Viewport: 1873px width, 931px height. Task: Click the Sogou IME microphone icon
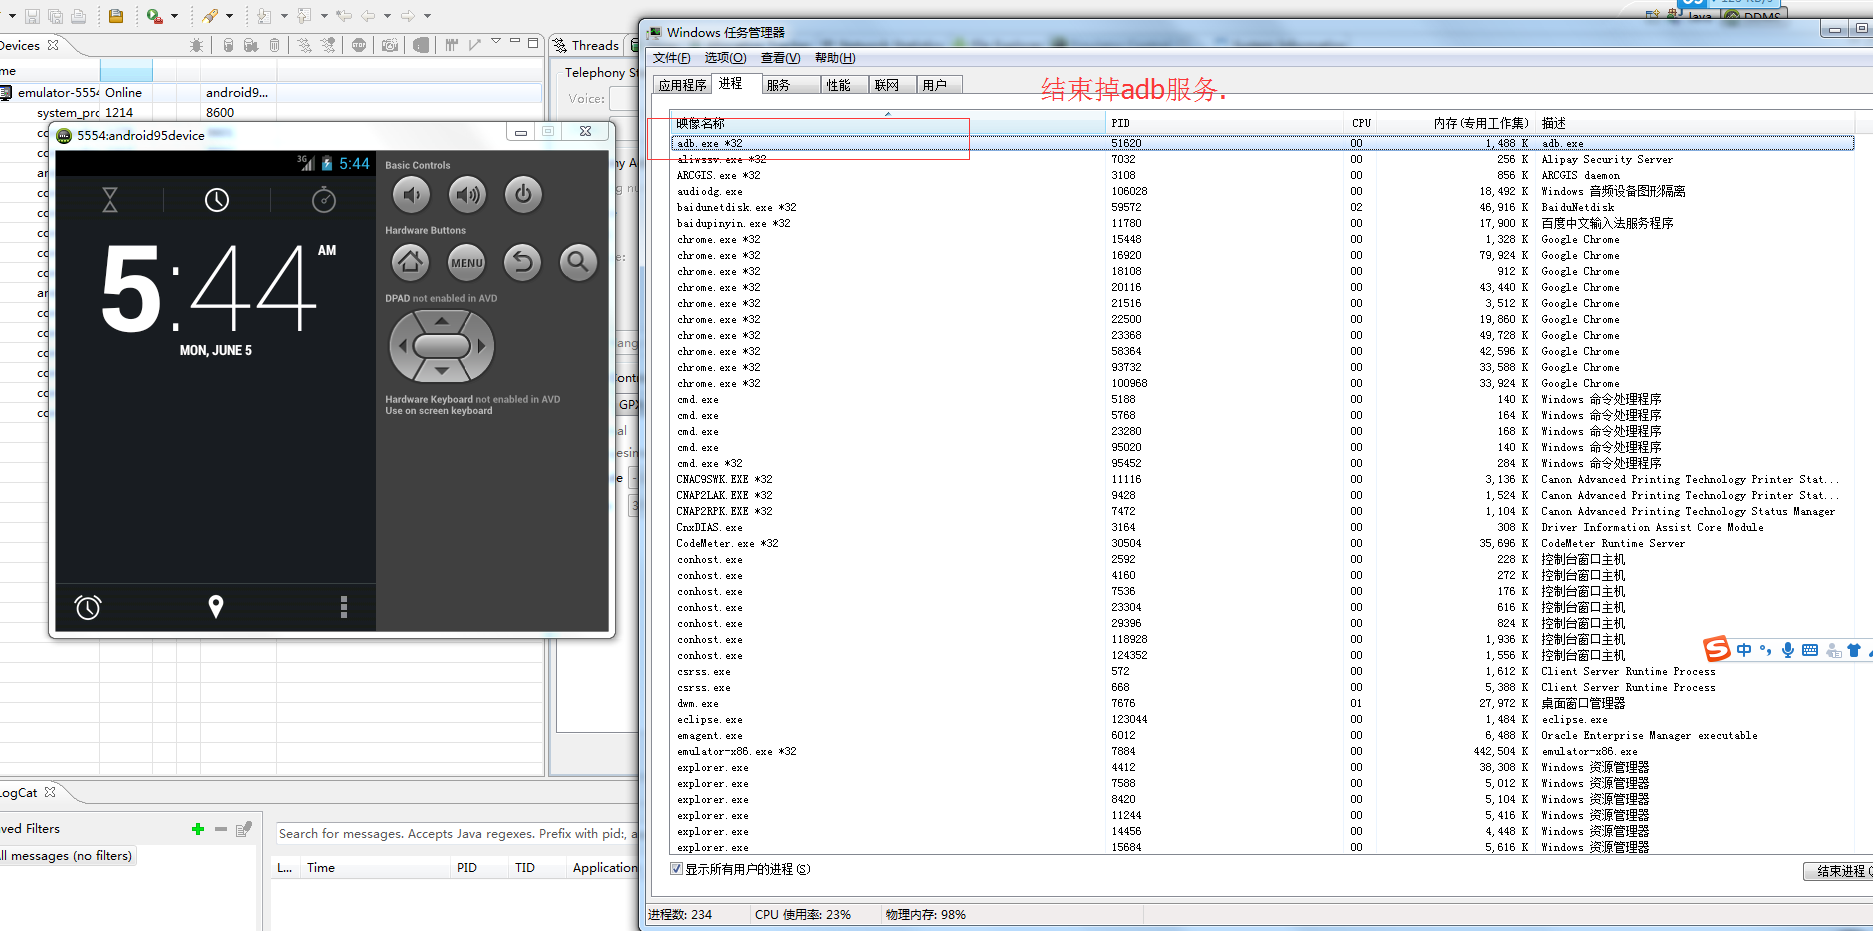(1787, 650)
